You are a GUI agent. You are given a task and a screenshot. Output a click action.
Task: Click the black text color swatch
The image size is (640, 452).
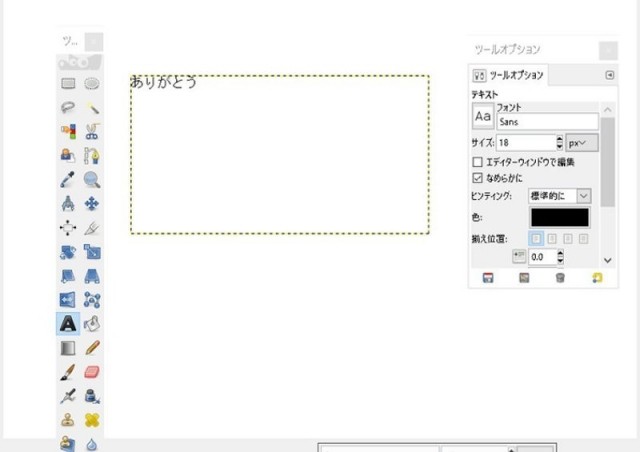click(x=560, y=217)
